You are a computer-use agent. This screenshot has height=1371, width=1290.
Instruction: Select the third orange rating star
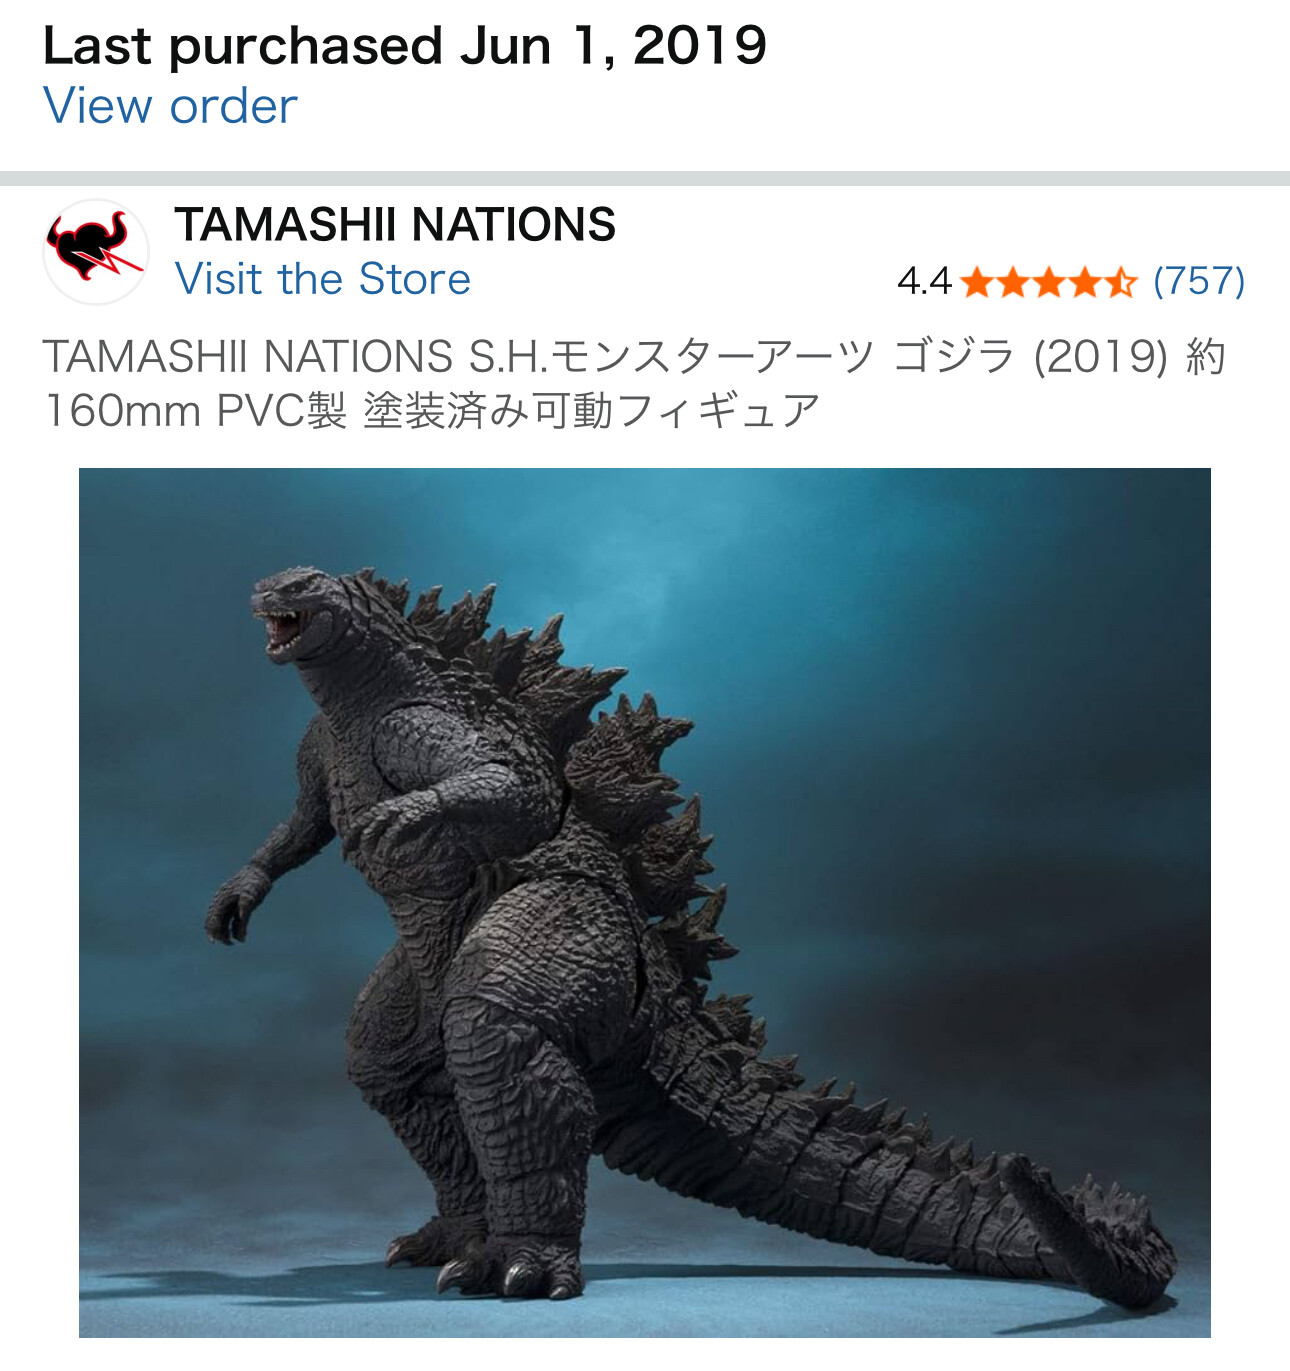[1049, 282]
